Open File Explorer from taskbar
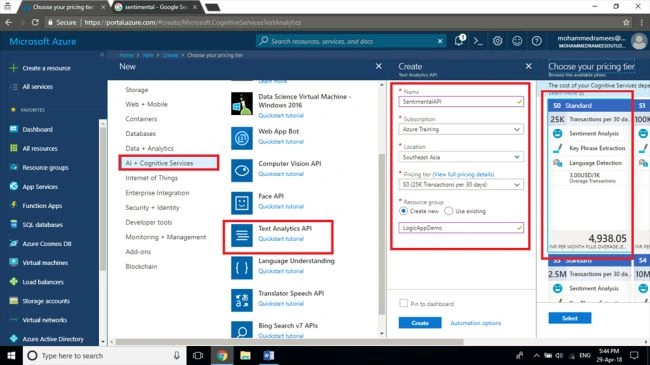This screenshot has height=365, width=650. click(x=245, y=355)
